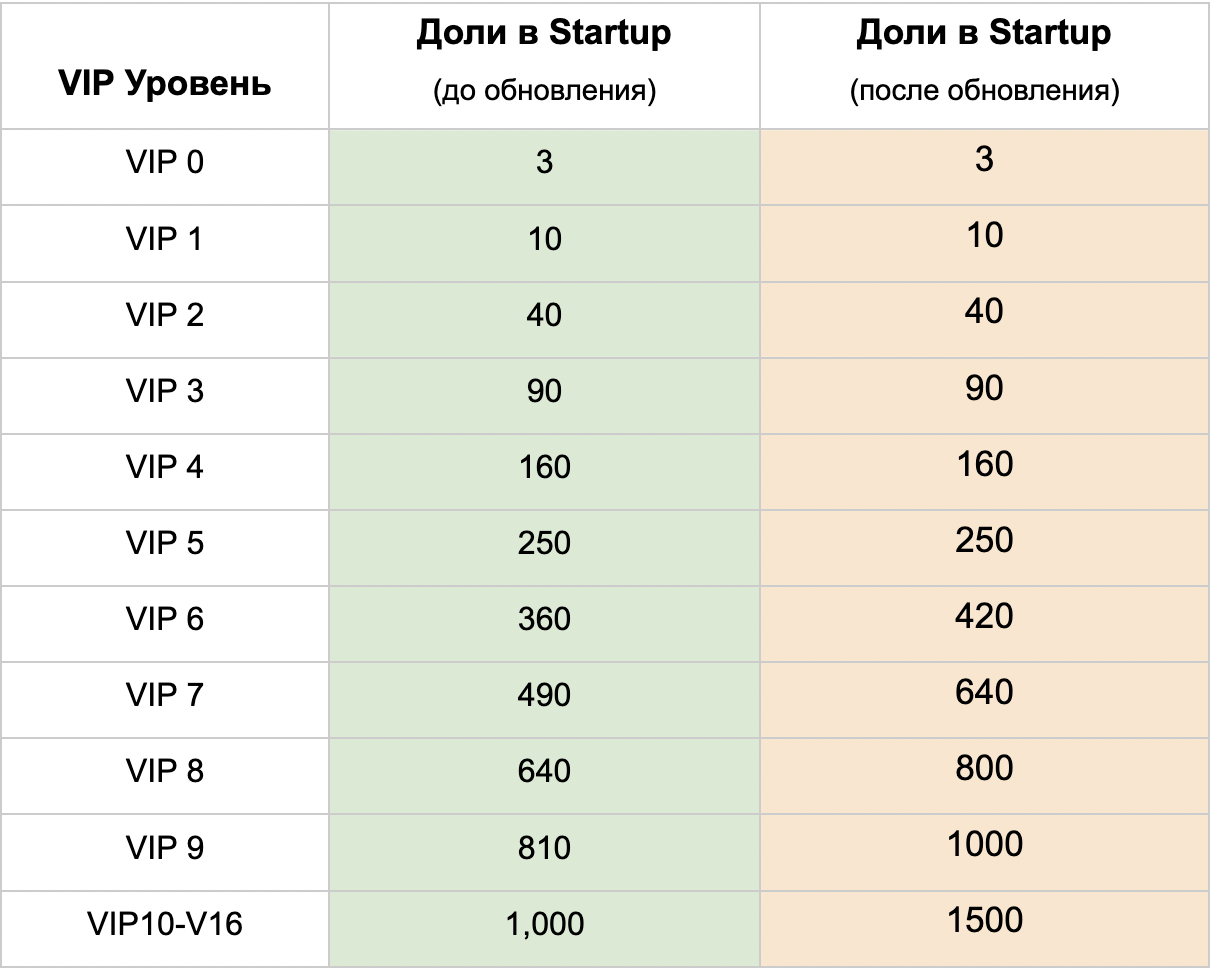Image resolution: width=1212 pixels, height=972 pixels.
Task: Click VIP 7 after-update value 640
Action: click(x=984, y=693)
